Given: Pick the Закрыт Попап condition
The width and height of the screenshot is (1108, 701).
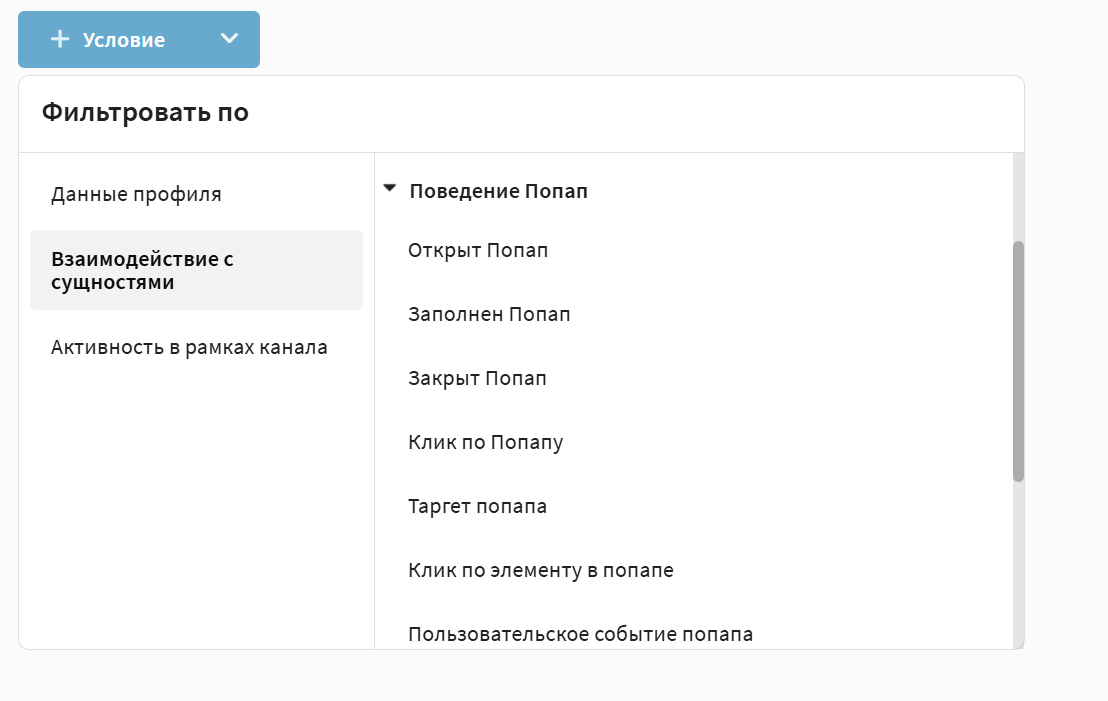Looking at the screenshot, I should (x=477, y=378).
